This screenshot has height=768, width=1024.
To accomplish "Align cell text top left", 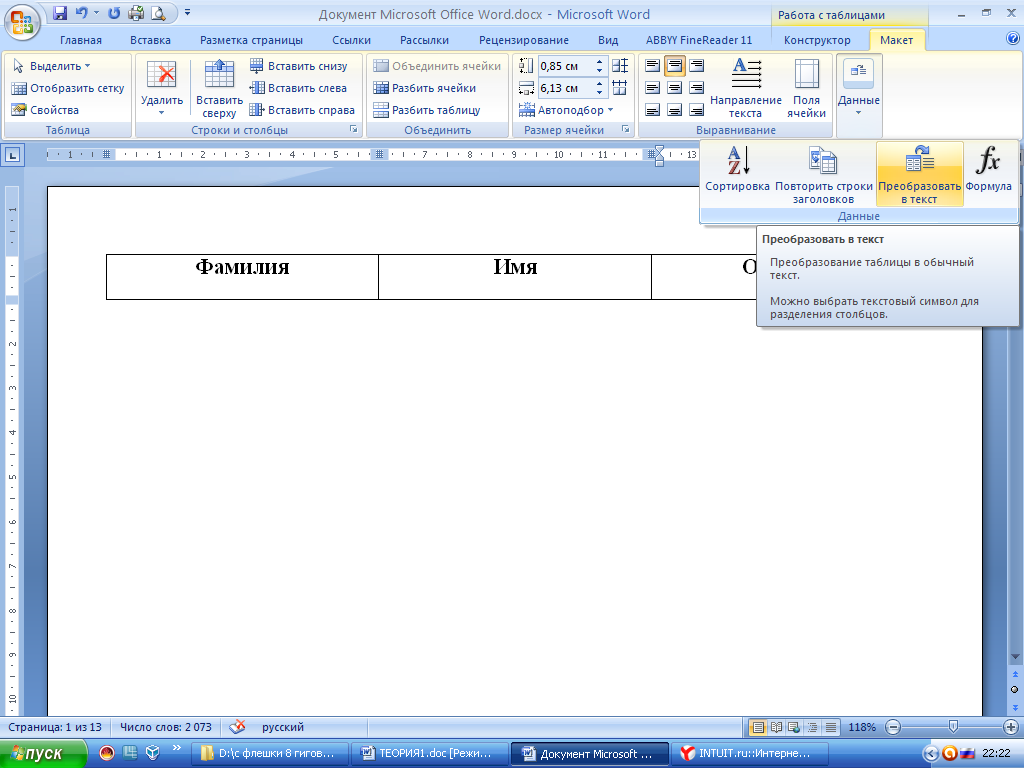I will 652,66.
